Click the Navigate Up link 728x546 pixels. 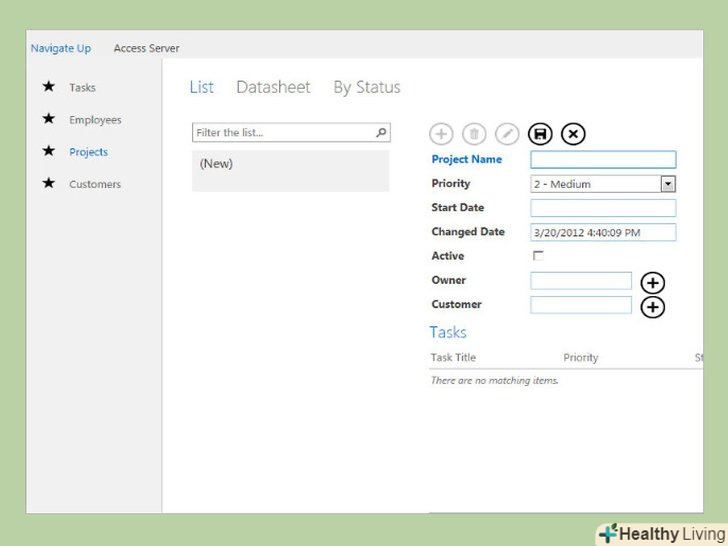point(61,48)
